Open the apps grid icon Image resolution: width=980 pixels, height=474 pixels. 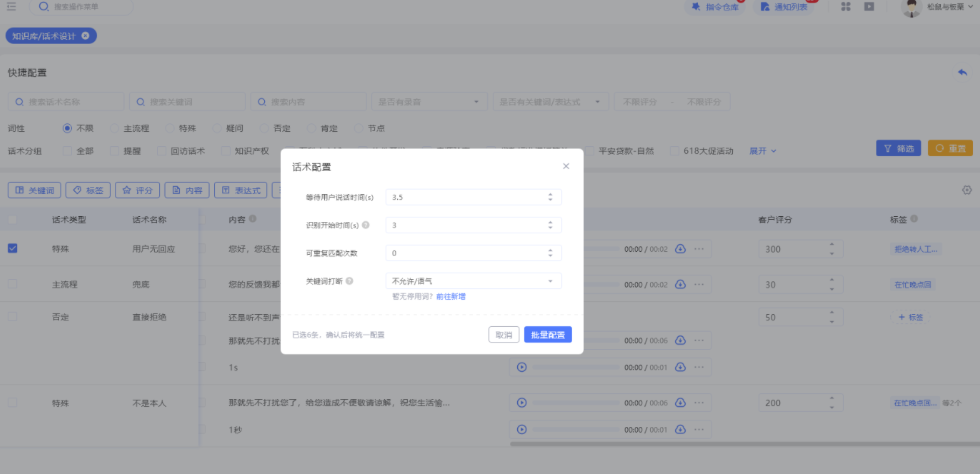[846, 6]
